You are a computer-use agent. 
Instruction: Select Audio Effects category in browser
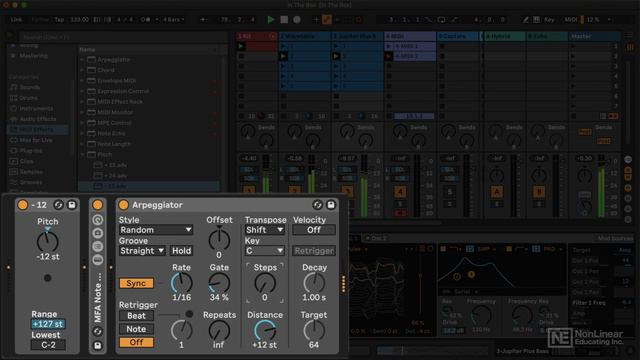coord(38,119)
